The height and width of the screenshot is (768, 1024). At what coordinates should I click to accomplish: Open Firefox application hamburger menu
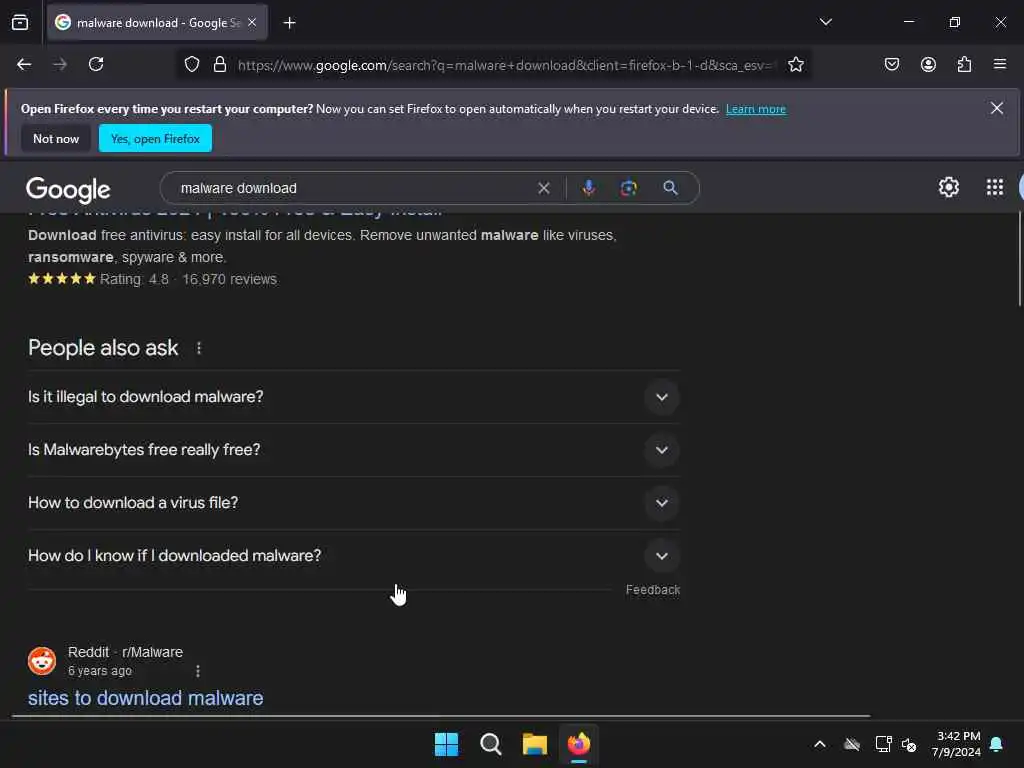point(999,64)
